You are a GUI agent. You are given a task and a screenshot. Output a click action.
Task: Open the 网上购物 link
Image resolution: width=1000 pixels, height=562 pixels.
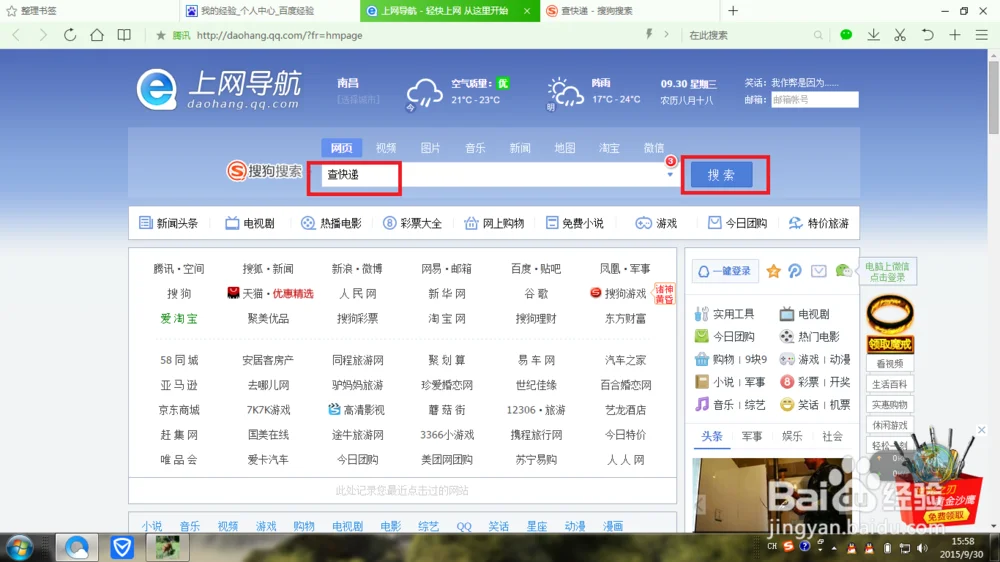pos(494,223)
